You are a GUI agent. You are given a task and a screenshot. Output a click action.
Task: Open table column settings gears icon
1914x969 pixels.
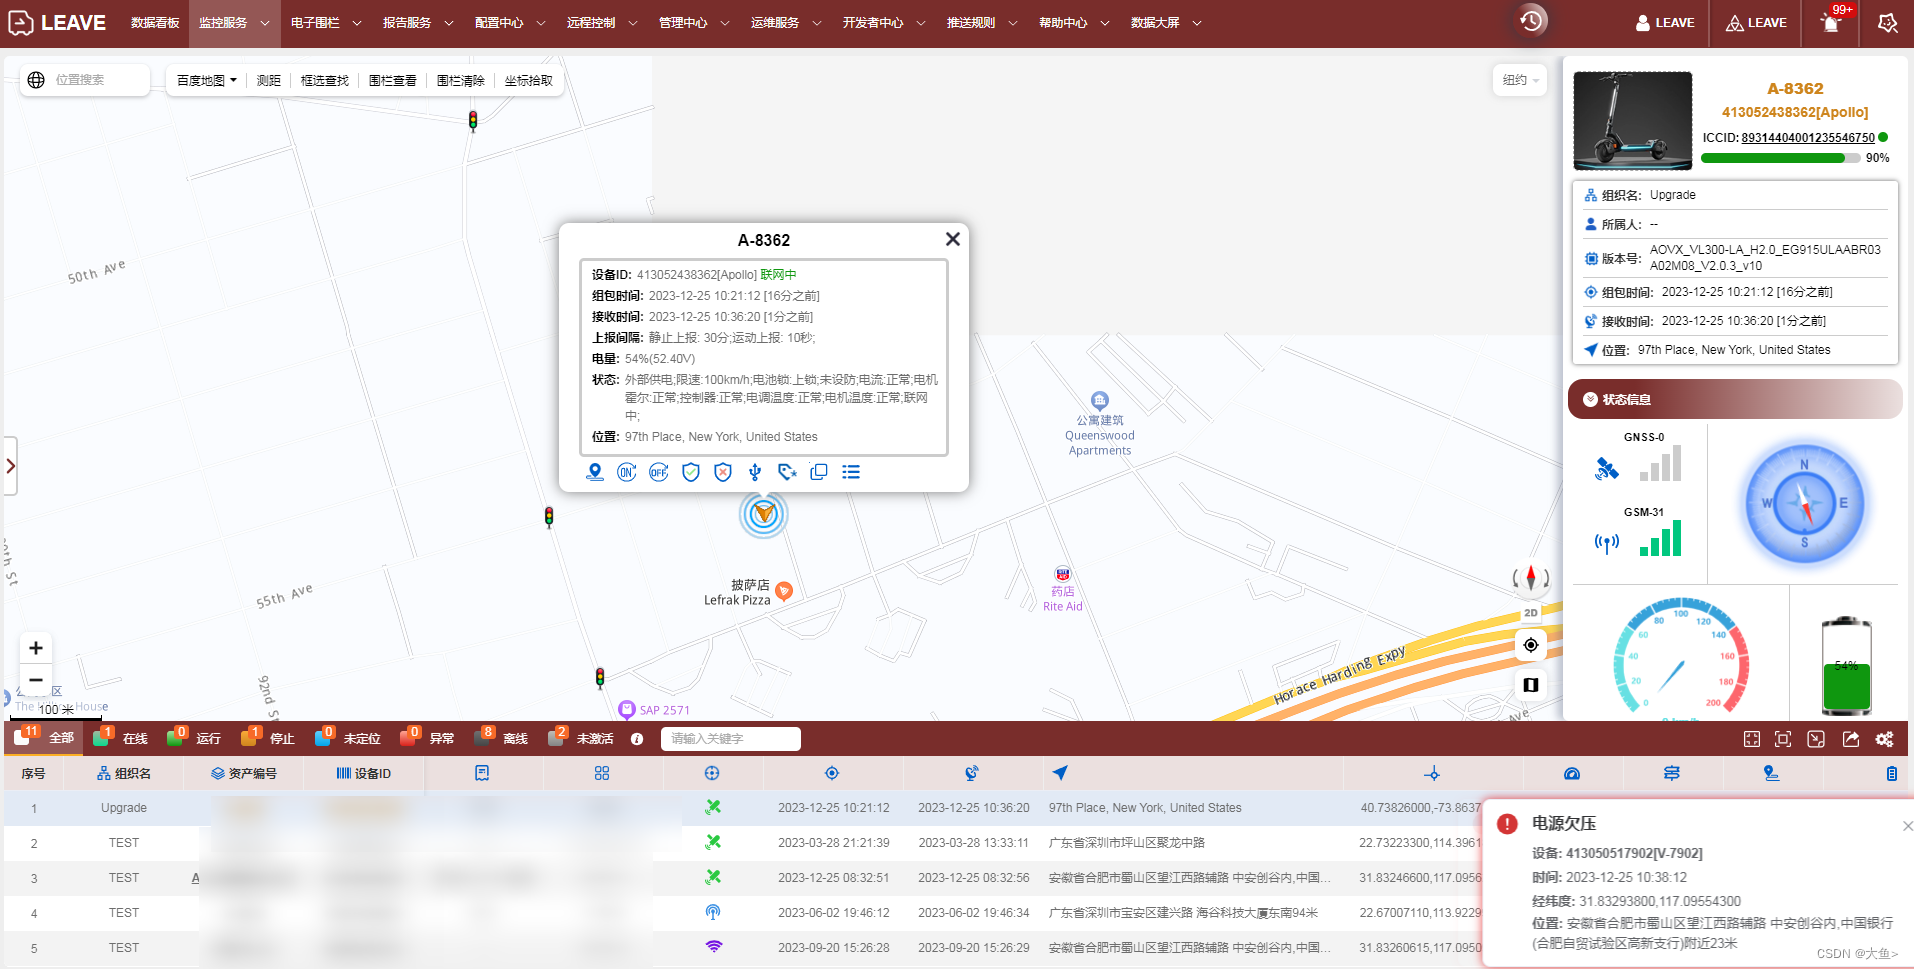1885,739
